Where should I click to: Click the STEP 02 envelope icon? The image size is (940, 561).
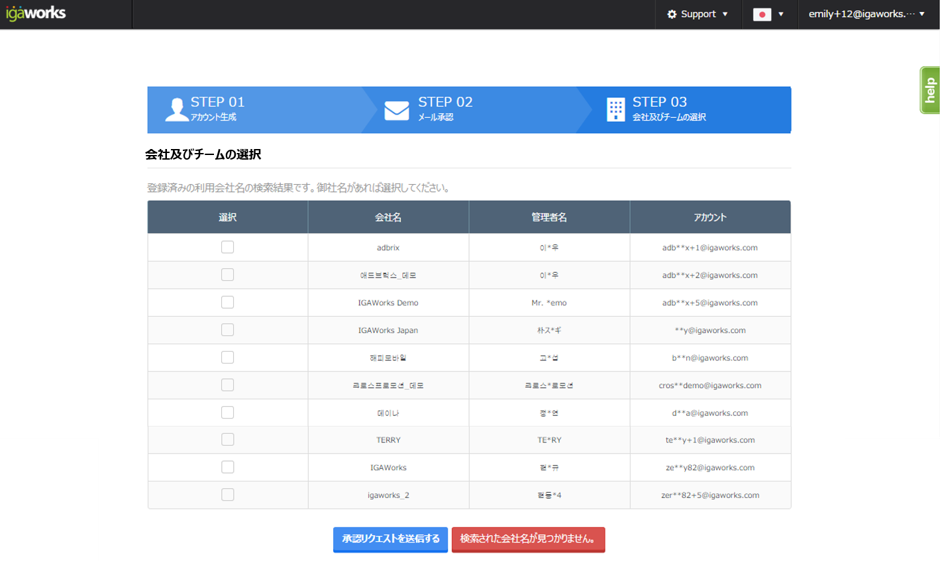point(396,110)
